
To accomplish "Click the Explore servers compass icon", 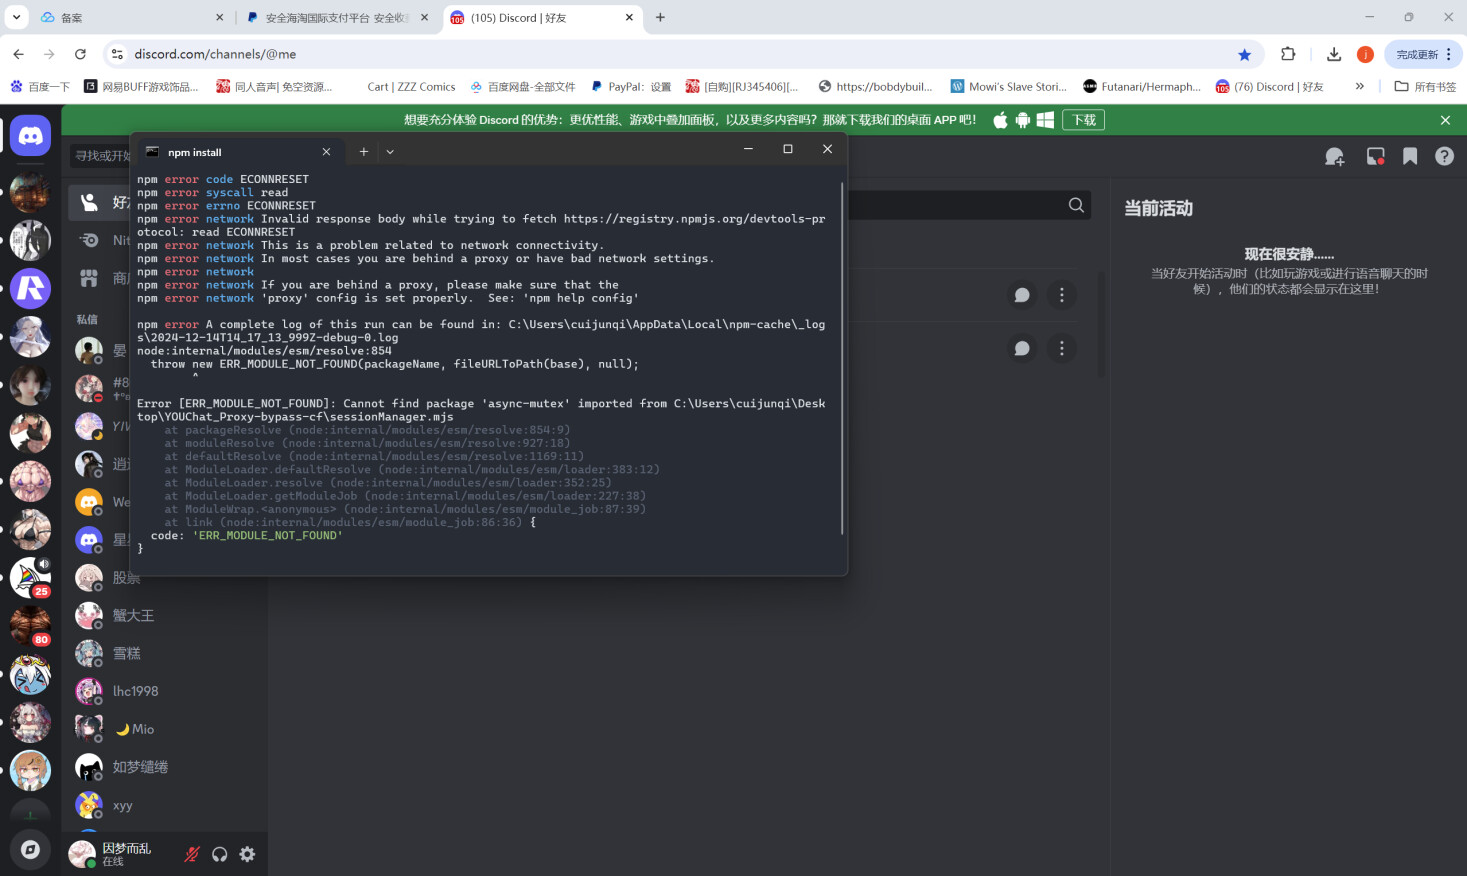I will tap(31, 849).
